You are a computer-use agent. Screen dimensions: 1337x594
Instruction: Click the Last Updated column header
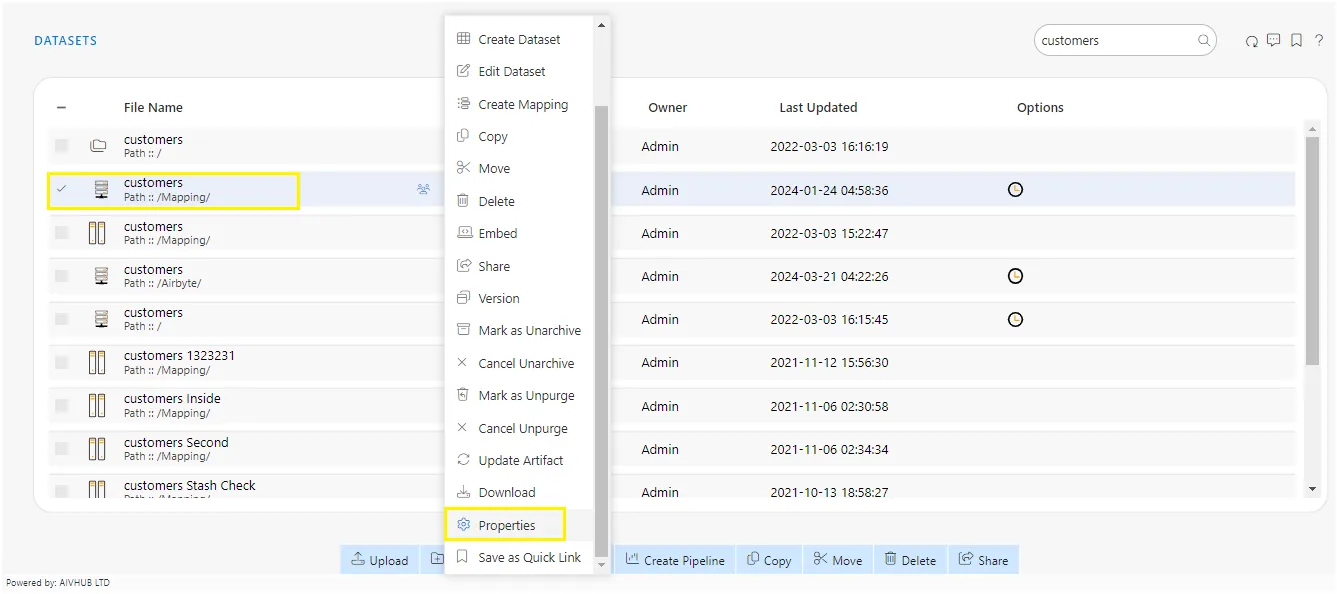(x=818, y=108)
